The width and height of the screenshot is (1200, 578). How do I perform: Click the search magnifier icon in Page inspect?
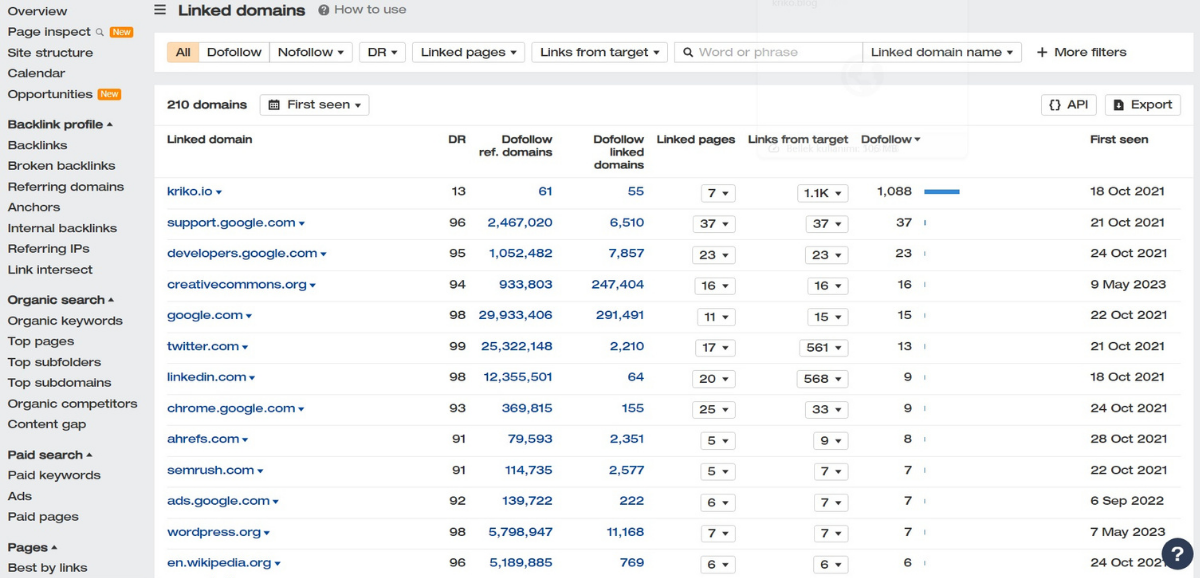[x=100, y=32]
